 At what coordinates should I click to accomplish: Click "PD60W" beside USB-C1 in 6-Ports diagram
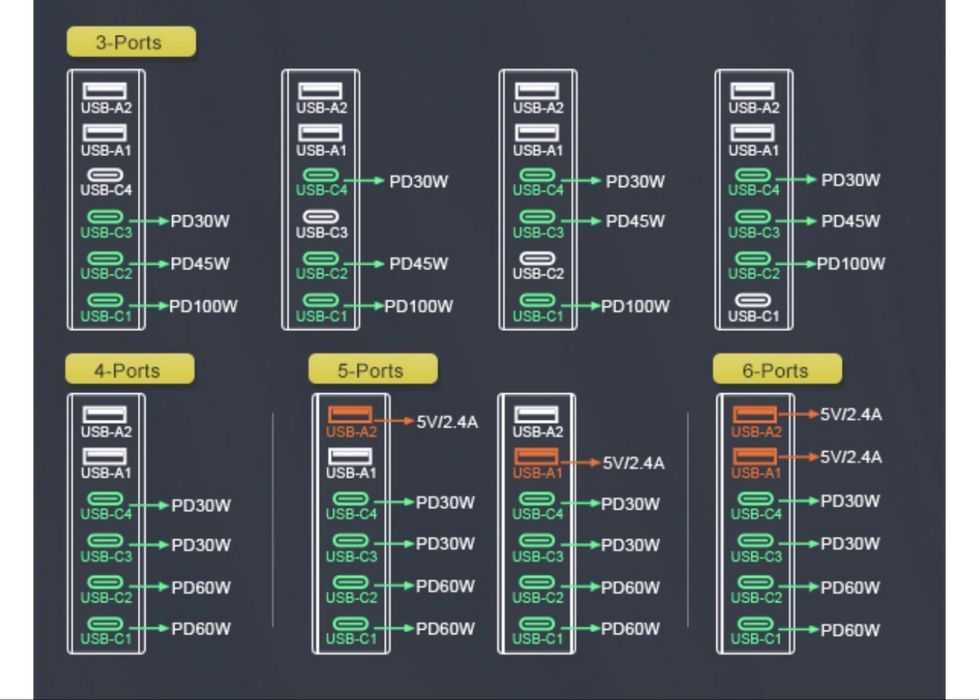[x=850, y=630]
